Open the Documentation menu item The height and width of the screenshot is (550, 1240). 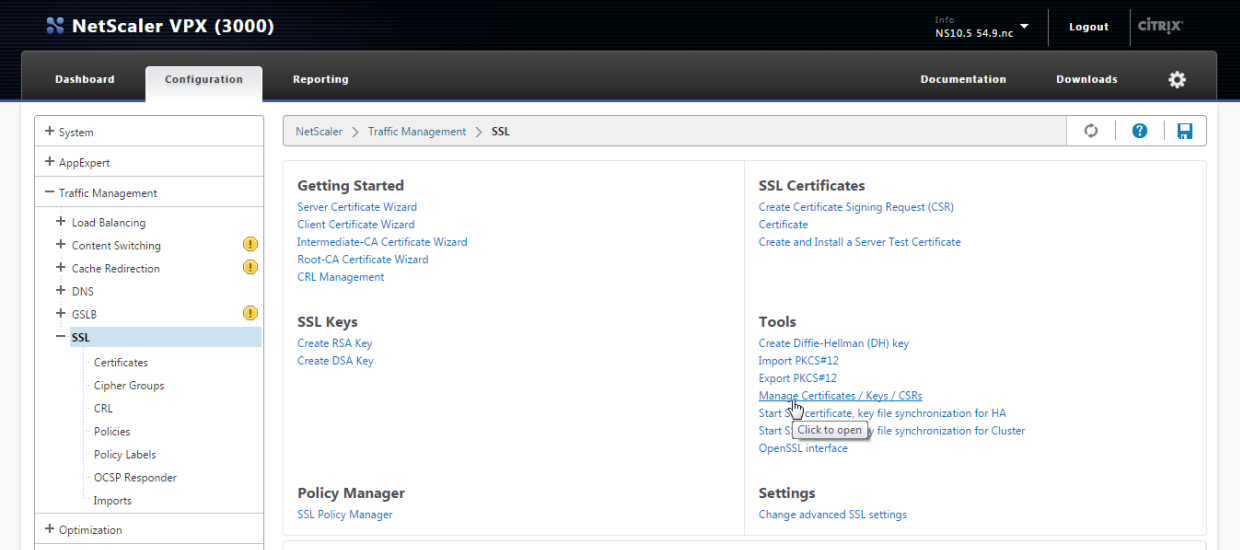[963, 80]
